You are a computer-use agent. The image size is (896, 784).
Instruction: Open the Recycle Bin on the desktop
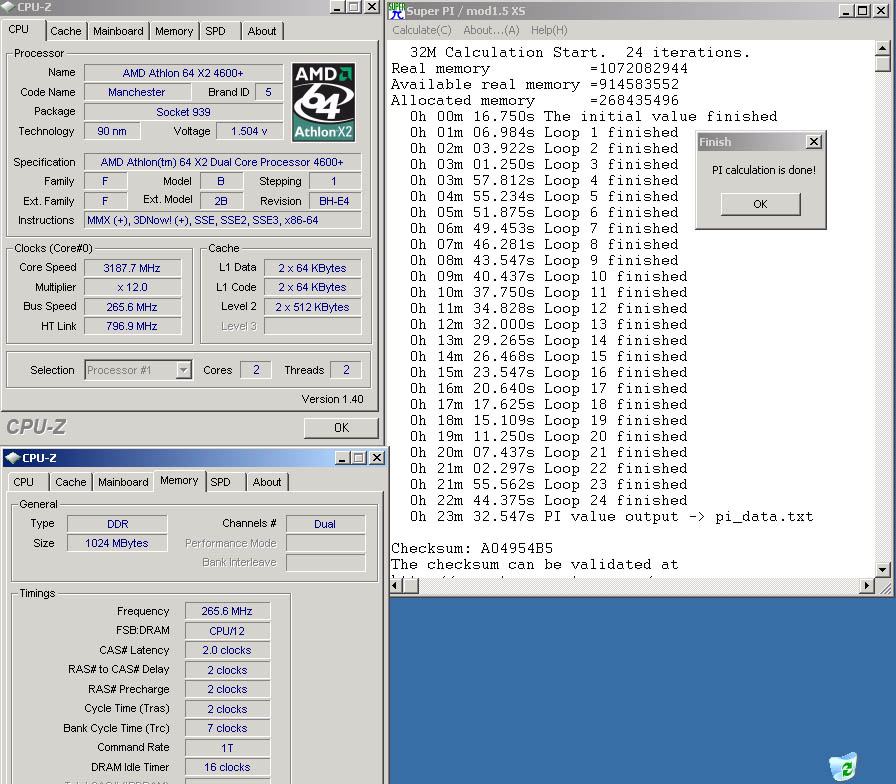[843, 767]
